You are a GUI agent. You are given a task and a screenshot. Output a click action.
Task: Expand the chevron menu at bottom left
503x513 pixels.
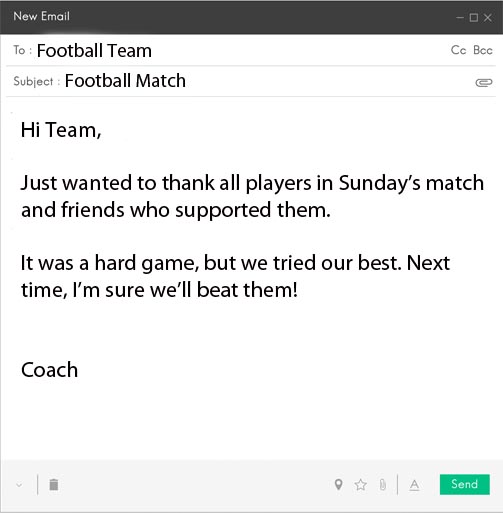click(19, 485)
